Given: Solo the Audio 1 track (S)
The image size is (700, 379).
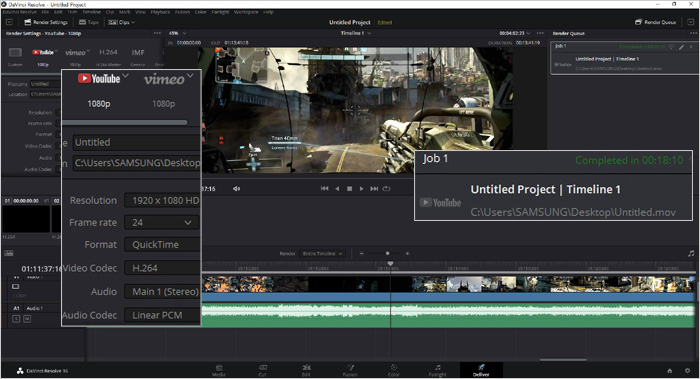Looking at the screenshot, I should (16, 319).
